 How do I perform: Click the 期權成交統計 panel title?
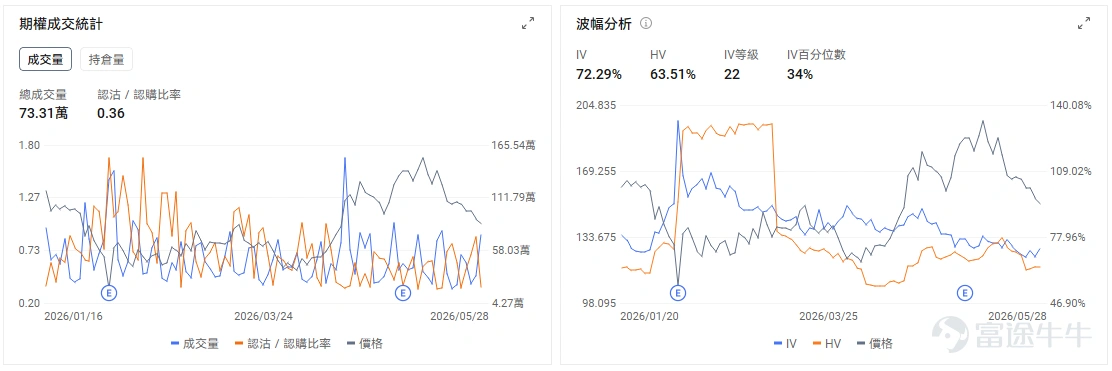coord(61,23)
